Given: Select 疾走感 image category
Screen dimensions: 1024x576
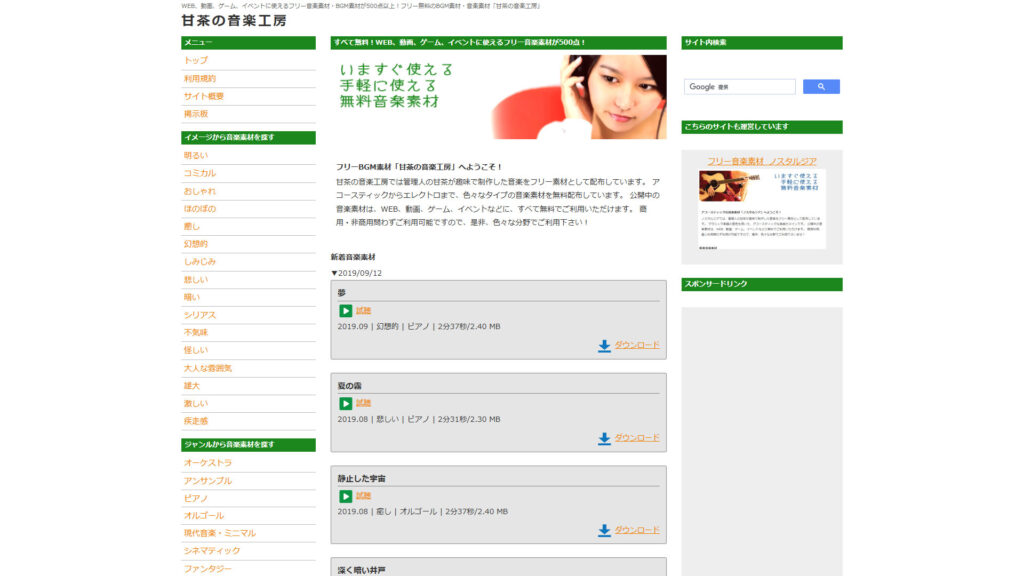Looking at the screenshot, I should pos(195,421).
